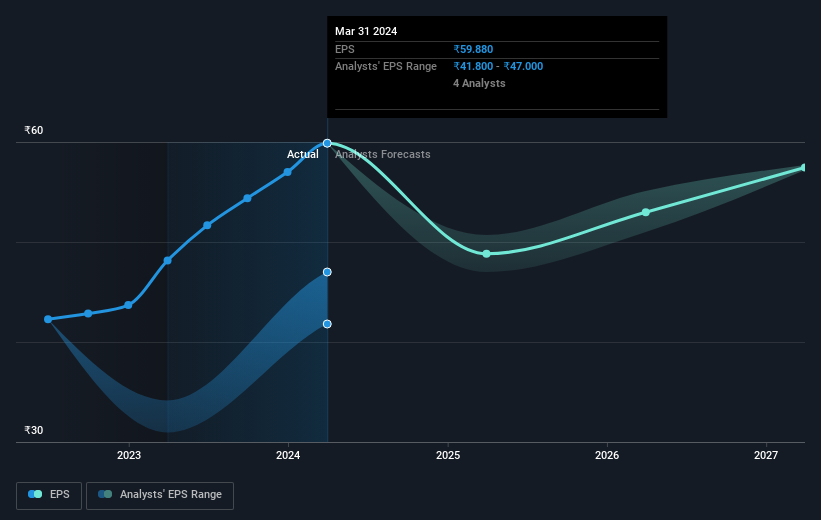Screen dimensions: 821x520
Task: Click the upper analyst range marker below the Mar 2024 EPS point
Action: (x=327, y=272)
